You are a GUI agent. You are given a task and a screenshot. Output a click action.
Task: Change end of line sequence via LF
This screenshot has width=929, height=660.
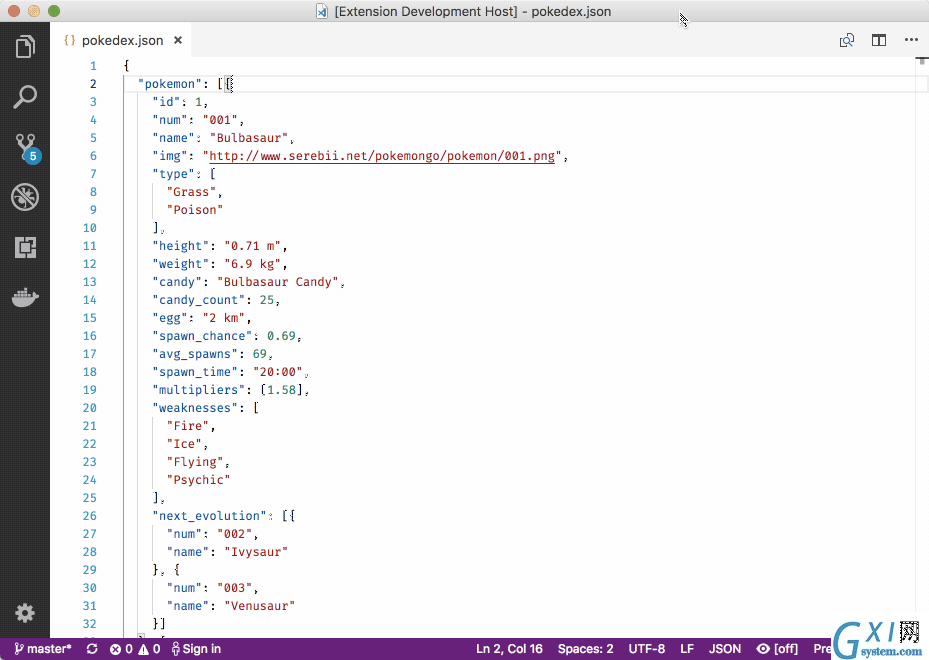(687, 649)
